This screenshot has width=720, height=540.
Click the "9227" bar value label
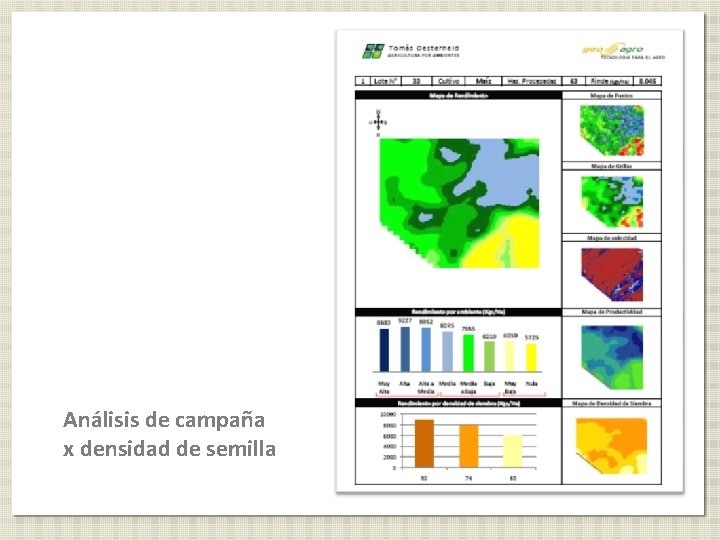405,321
